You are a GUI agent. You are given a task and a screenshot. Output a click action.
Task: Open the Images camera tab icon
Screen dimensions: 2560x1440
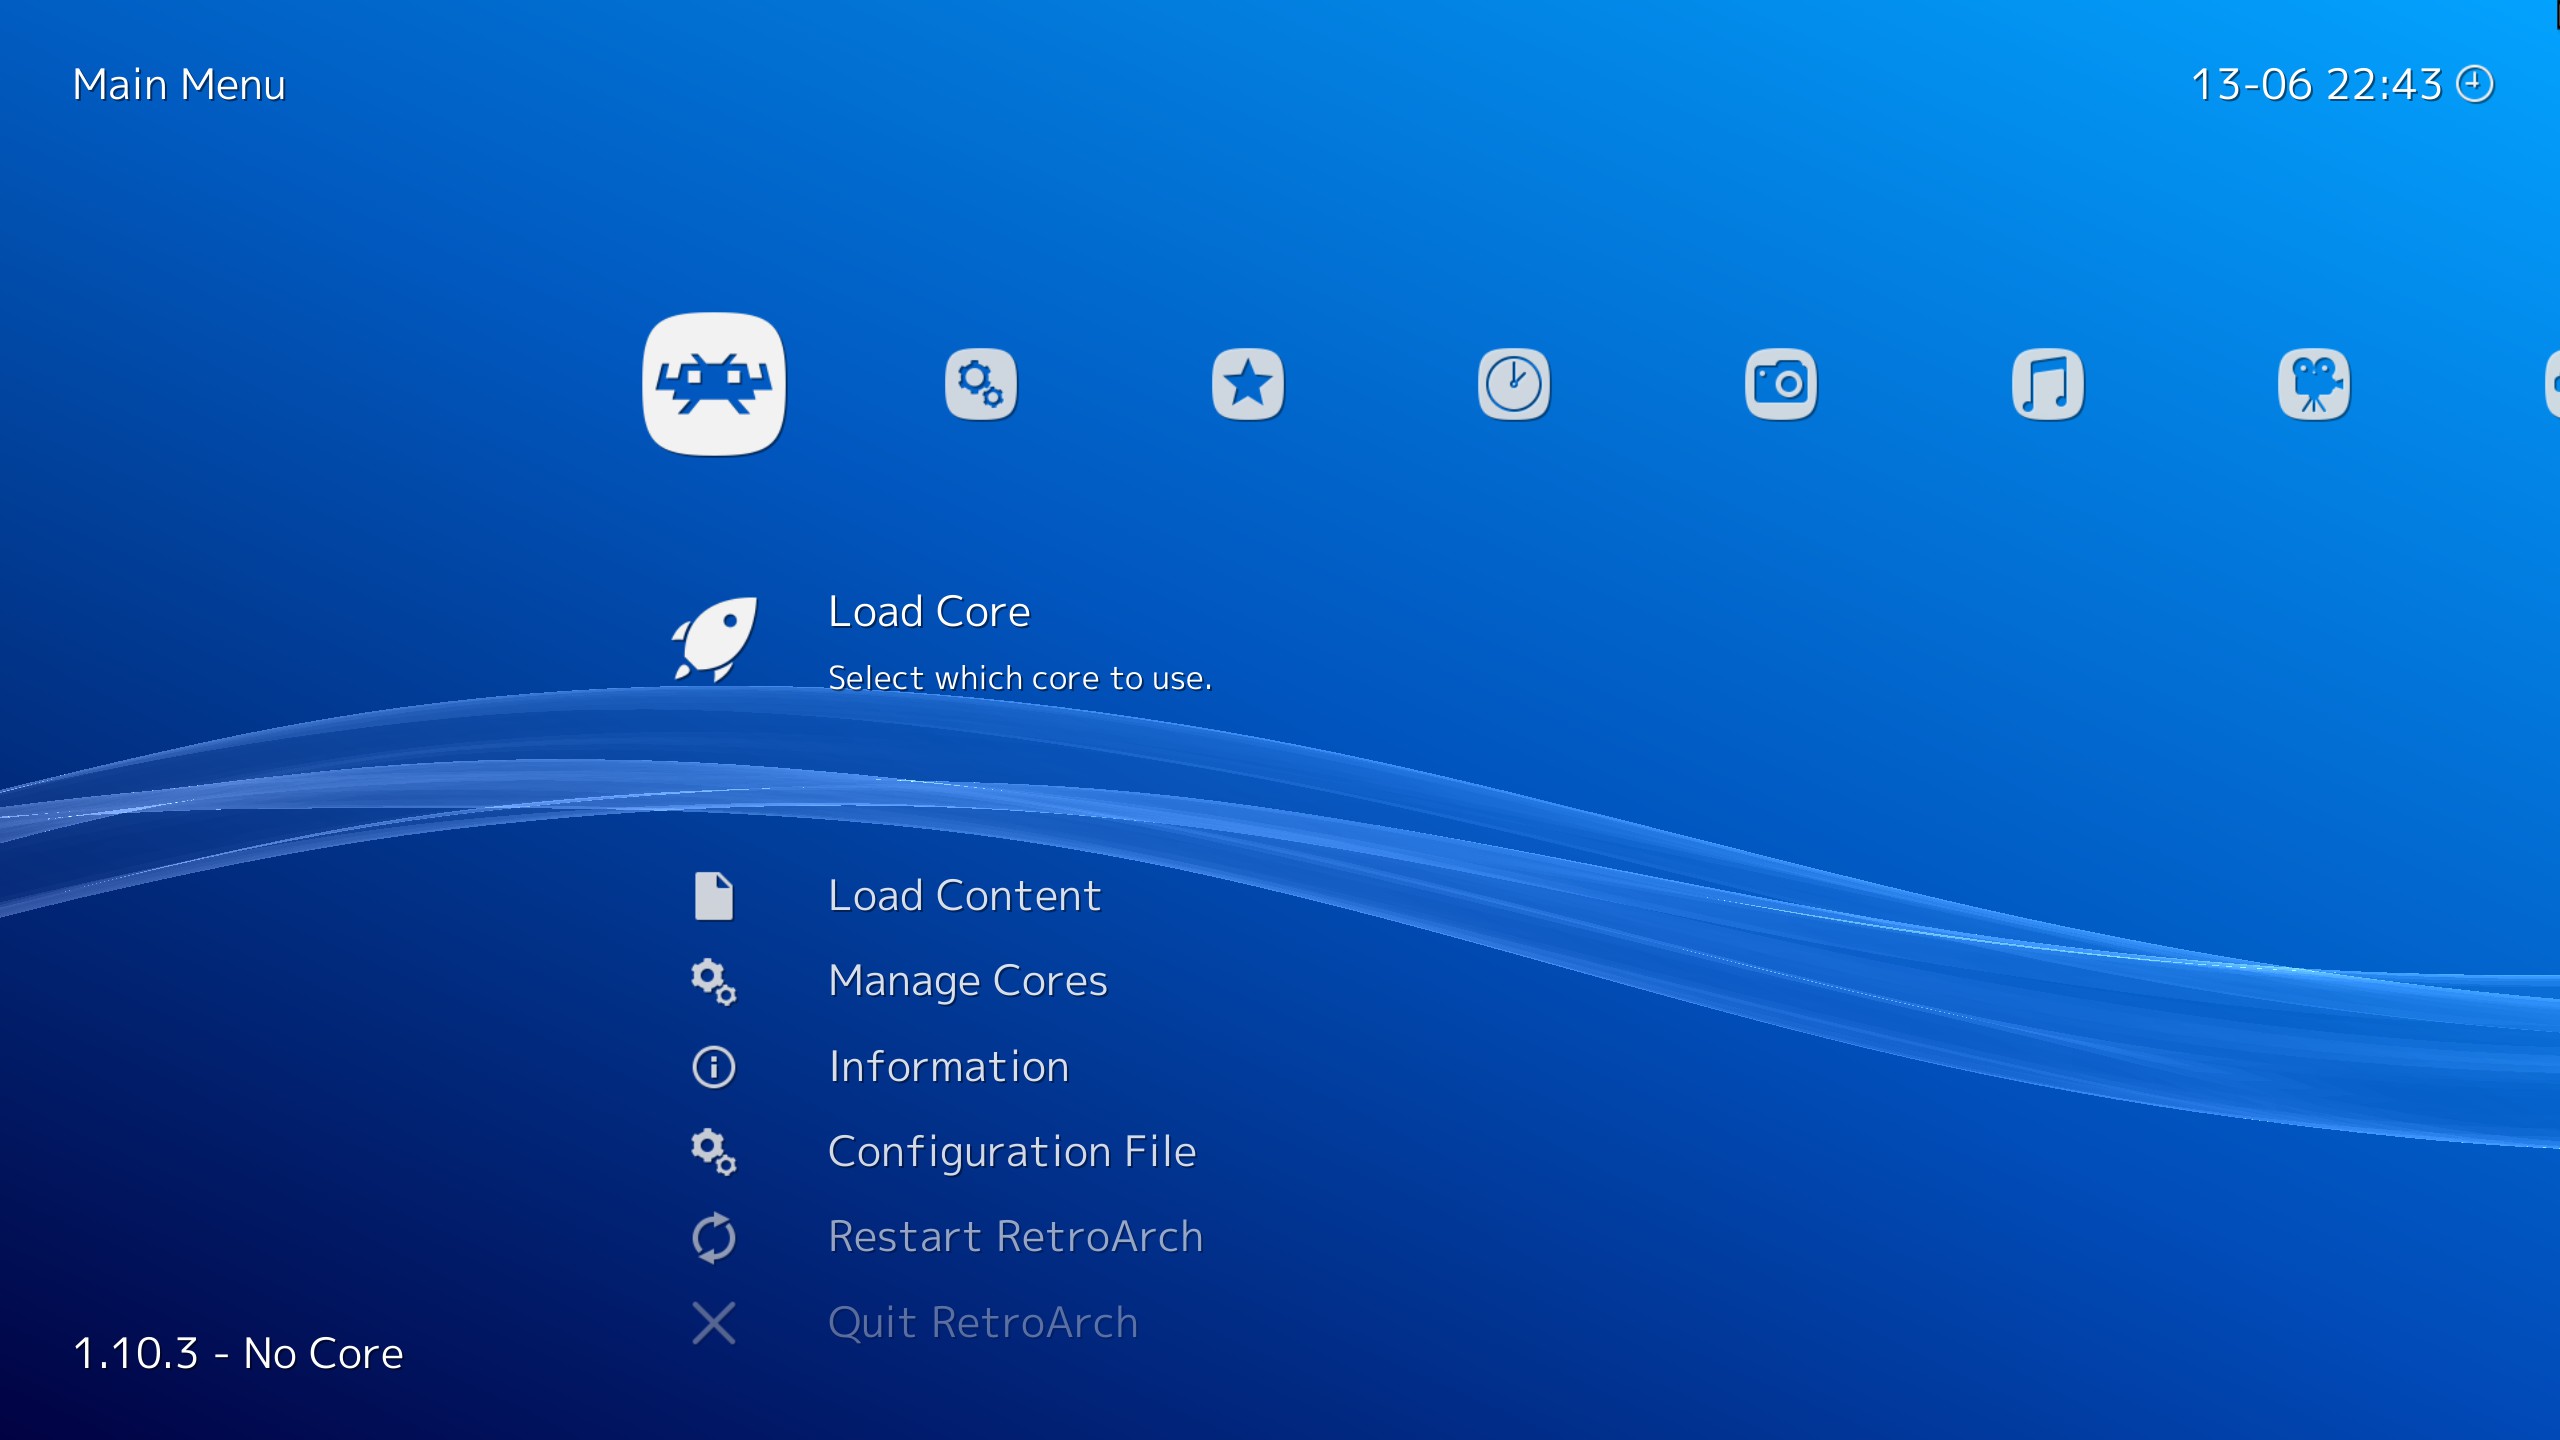(x=1780, y=384)
